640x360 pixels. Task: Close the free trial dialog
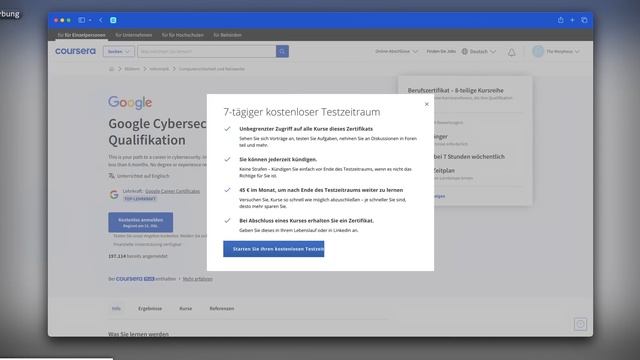(427, 104)
